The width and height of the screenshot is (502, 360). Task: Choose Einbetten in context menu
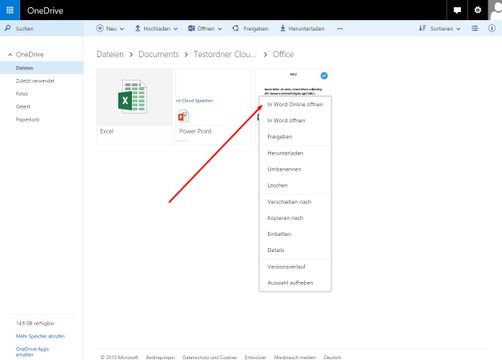point(295,234)
